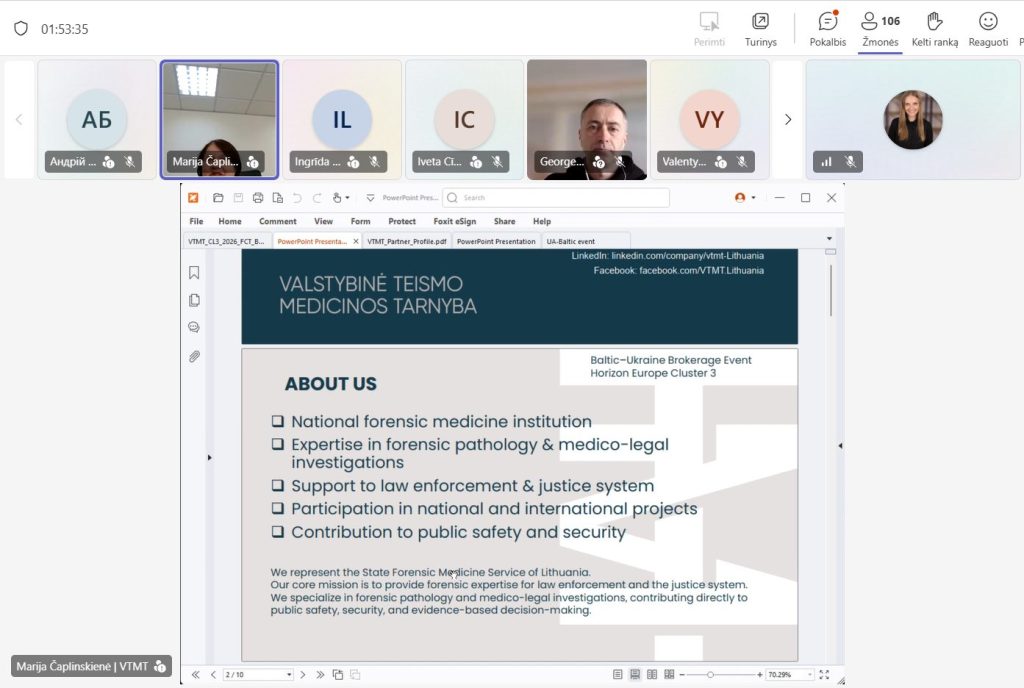
Task: Open the Comments panel in sidebar
Action: tap(194, 327)
